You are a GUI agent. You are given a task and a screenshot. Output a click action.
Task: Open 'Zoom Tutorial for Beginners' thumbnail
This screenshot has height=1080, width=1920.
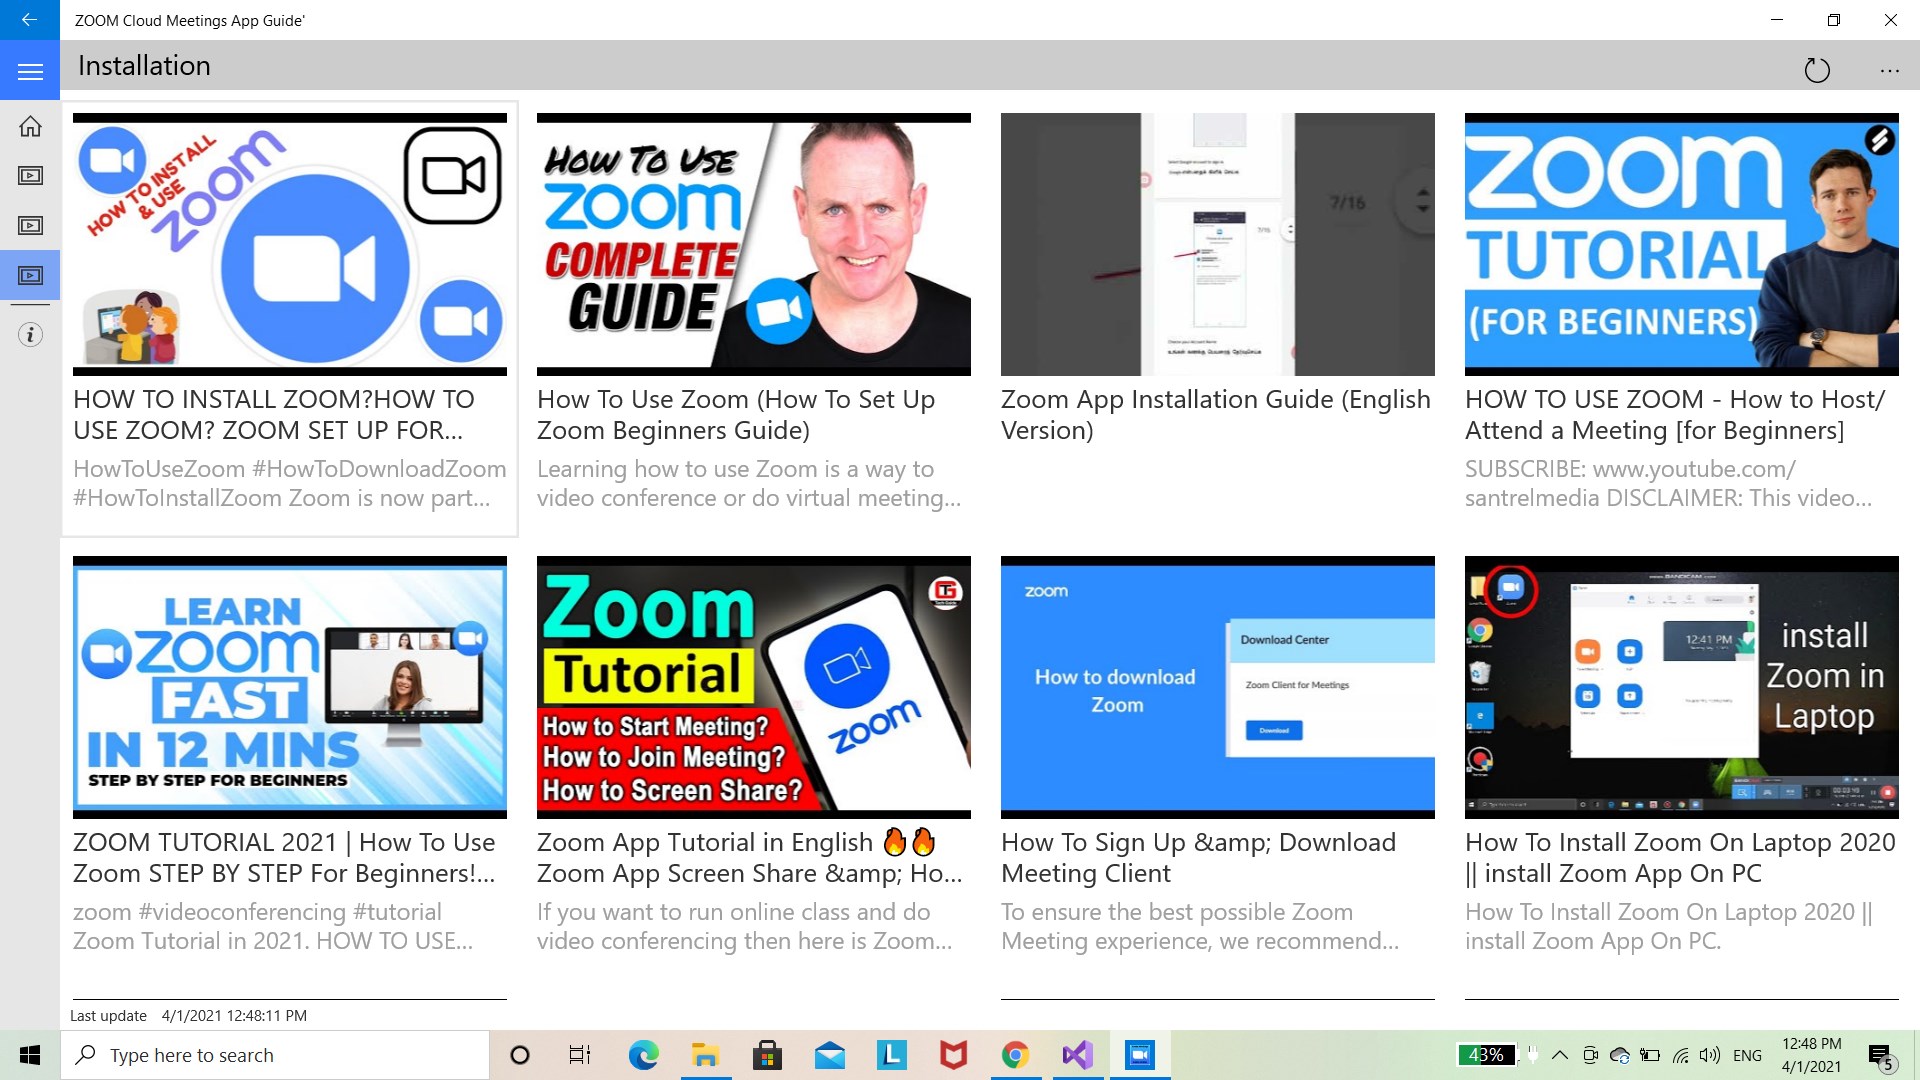coord(1681,244)
